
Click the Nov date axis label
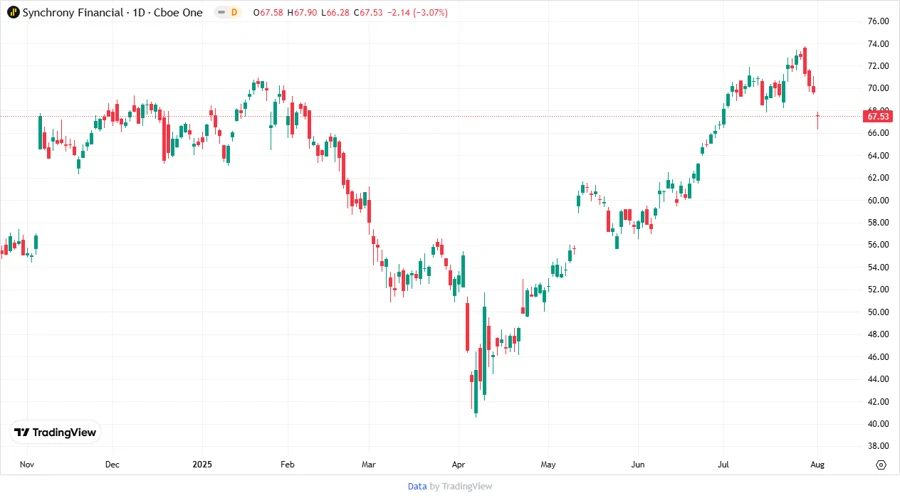tap(27, 464)
